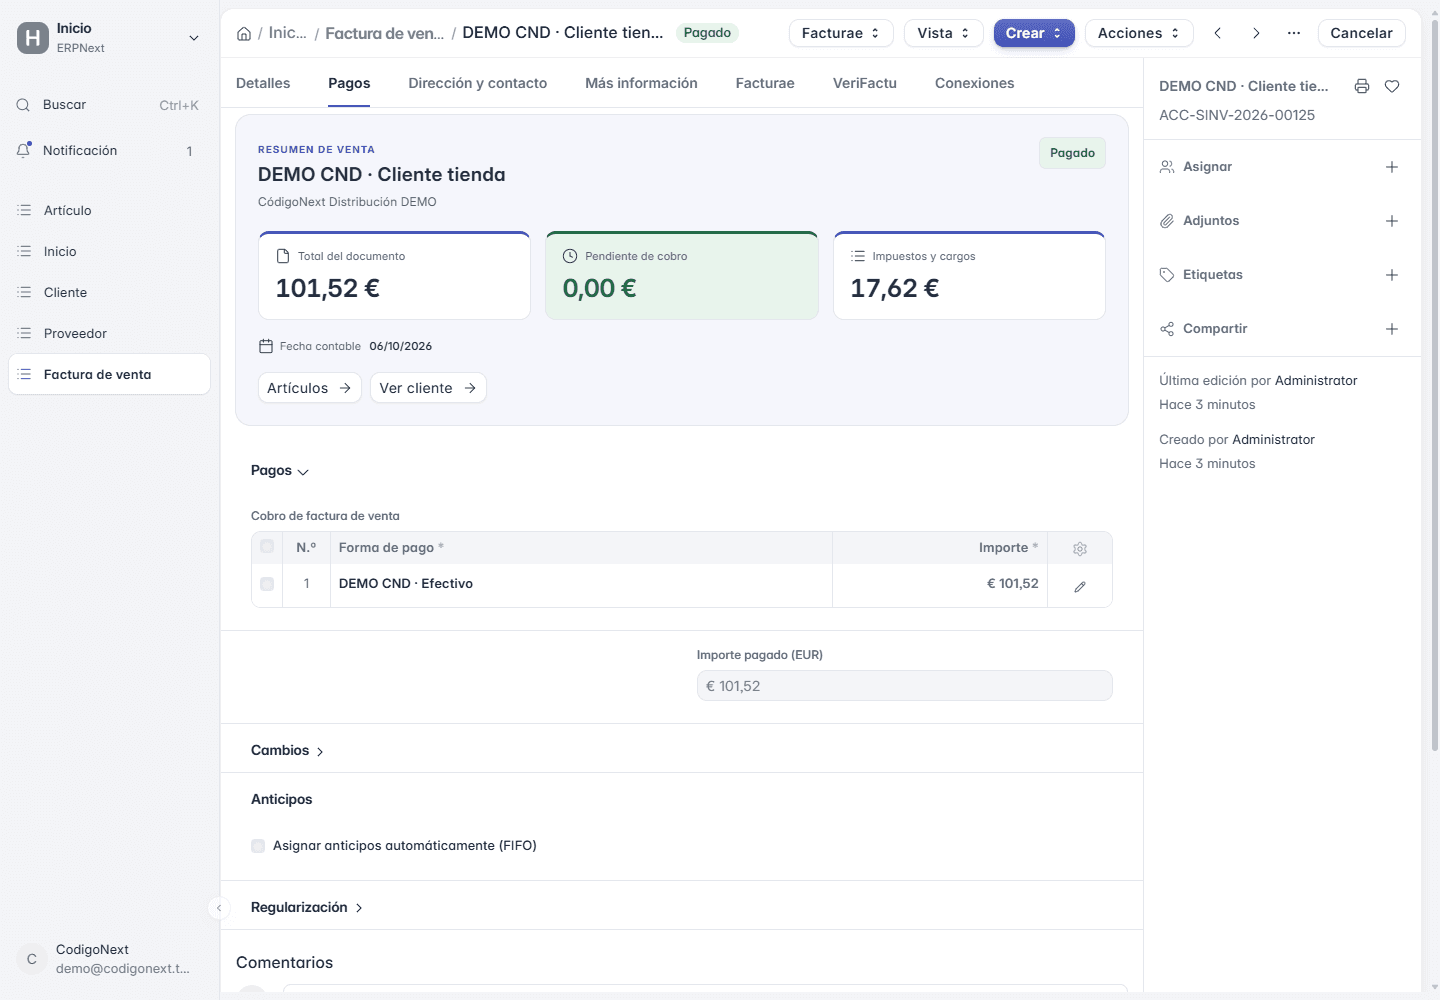The image size is (1440, 1000).
Task: Click the Ver cliente button
Action: pyautogui.click(x=428, y=388)
